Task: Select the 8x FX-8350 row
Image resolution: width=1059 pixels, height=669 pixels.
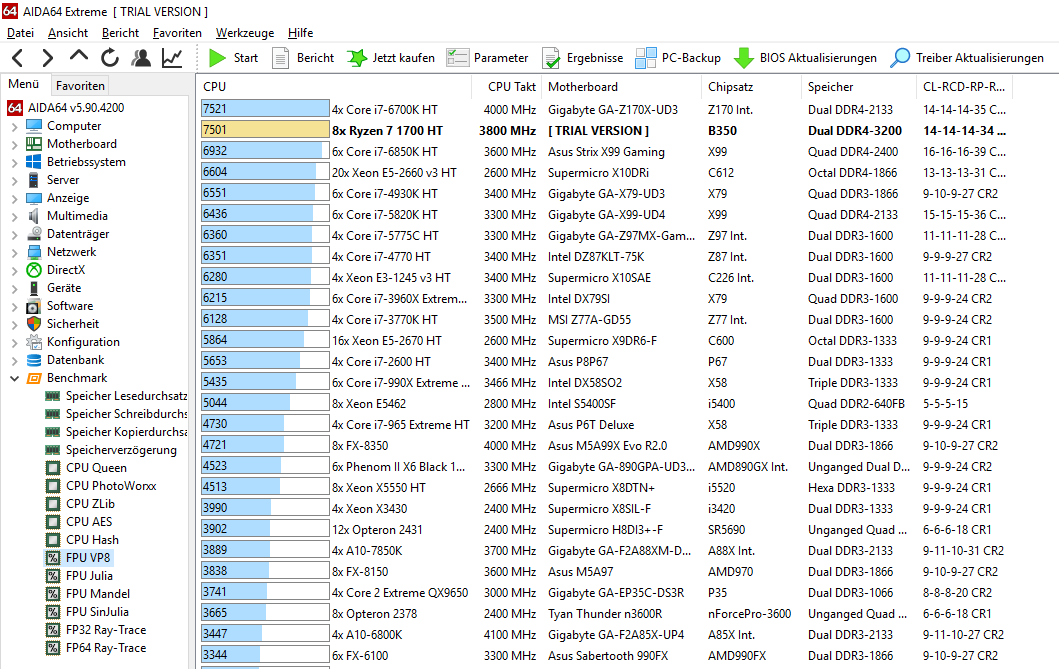Action: [604, 446]
